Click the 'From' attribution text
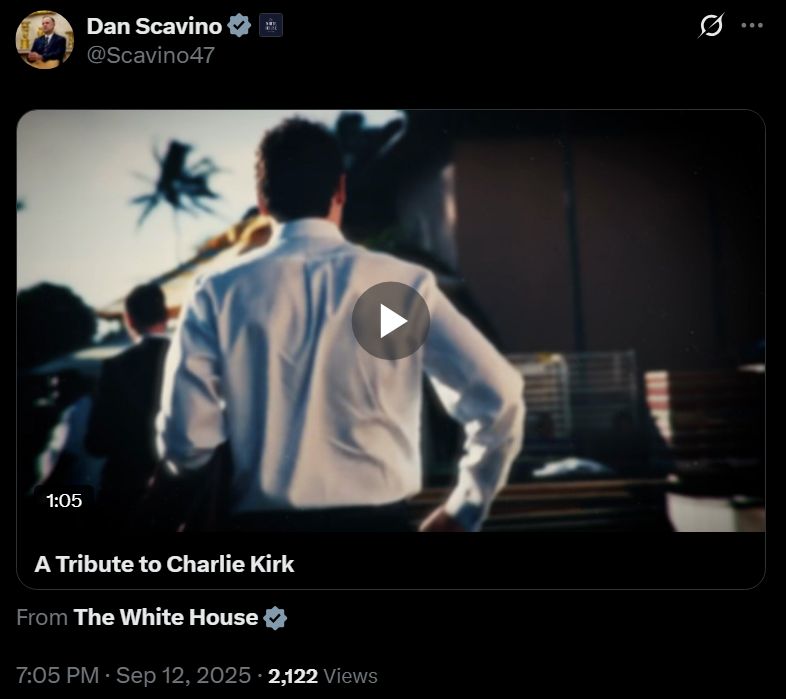The height and width of the screenshot is (699, 786). (x=42, y=617)
